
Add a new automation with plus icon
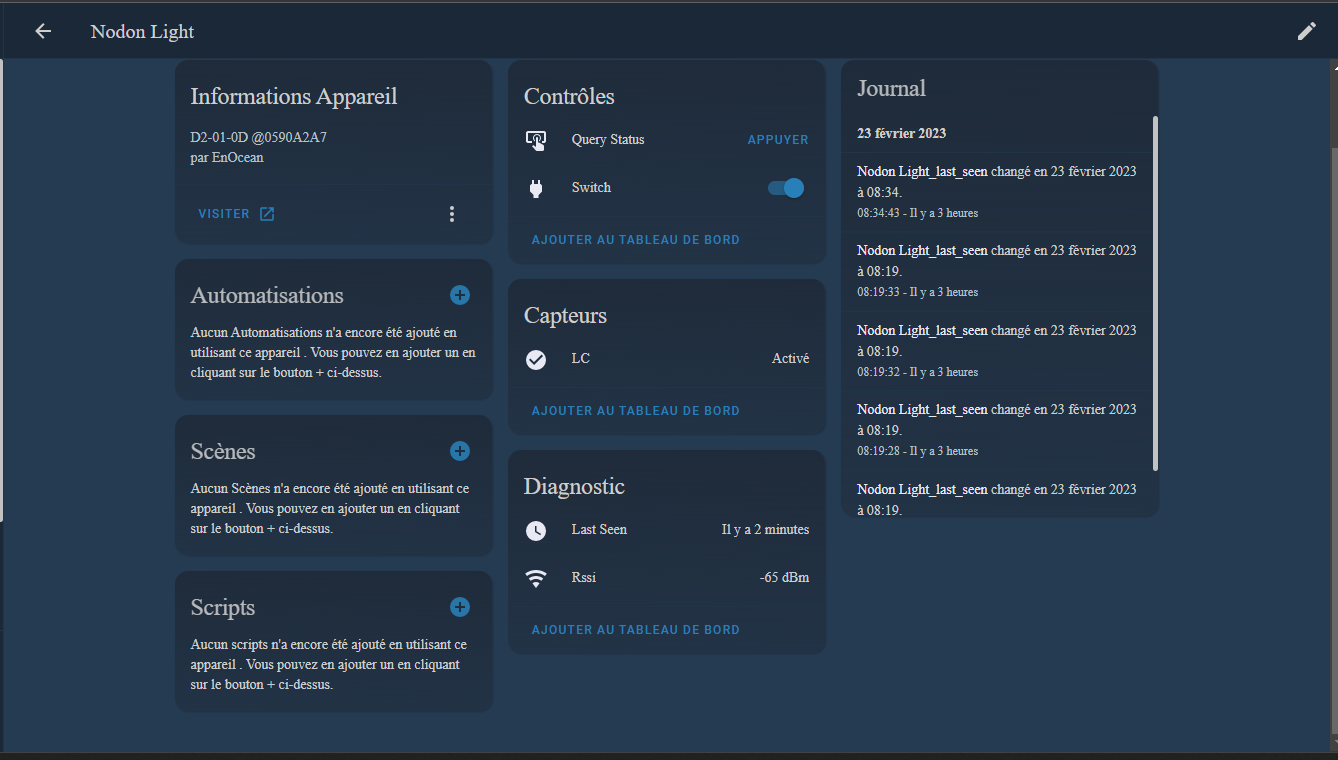pyautogui.click(x=459, y=295)
